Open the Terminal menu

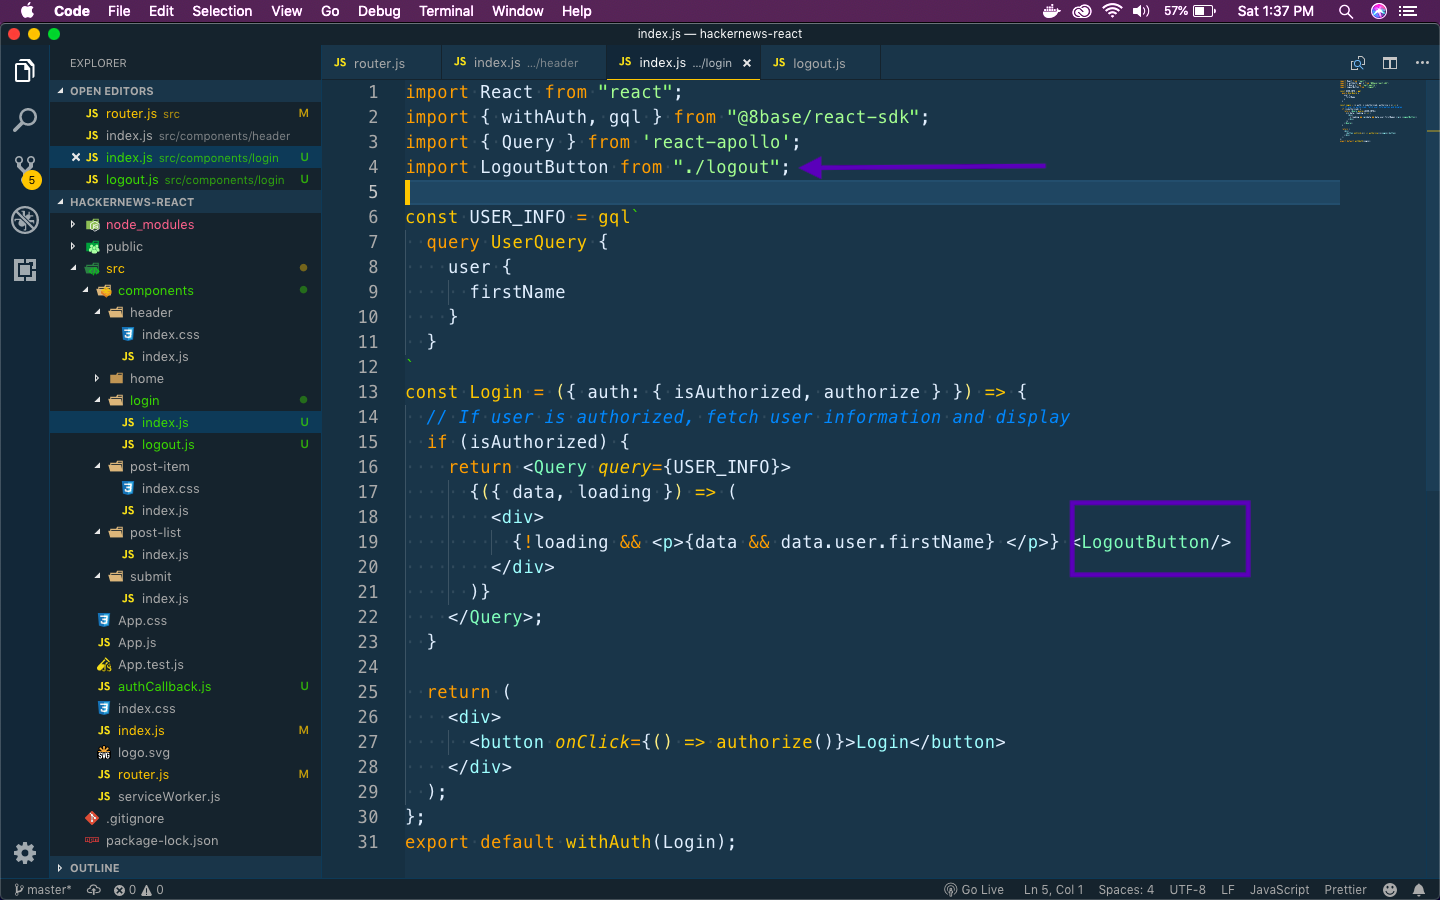[x=446, y=11]
